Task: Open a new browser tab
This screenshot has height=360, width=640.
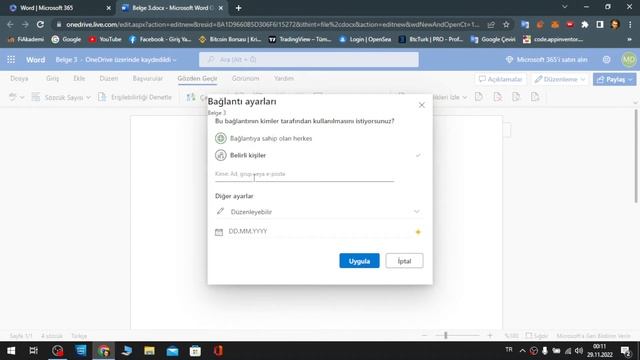Action: pyautogui.click(x=238, y=8)
